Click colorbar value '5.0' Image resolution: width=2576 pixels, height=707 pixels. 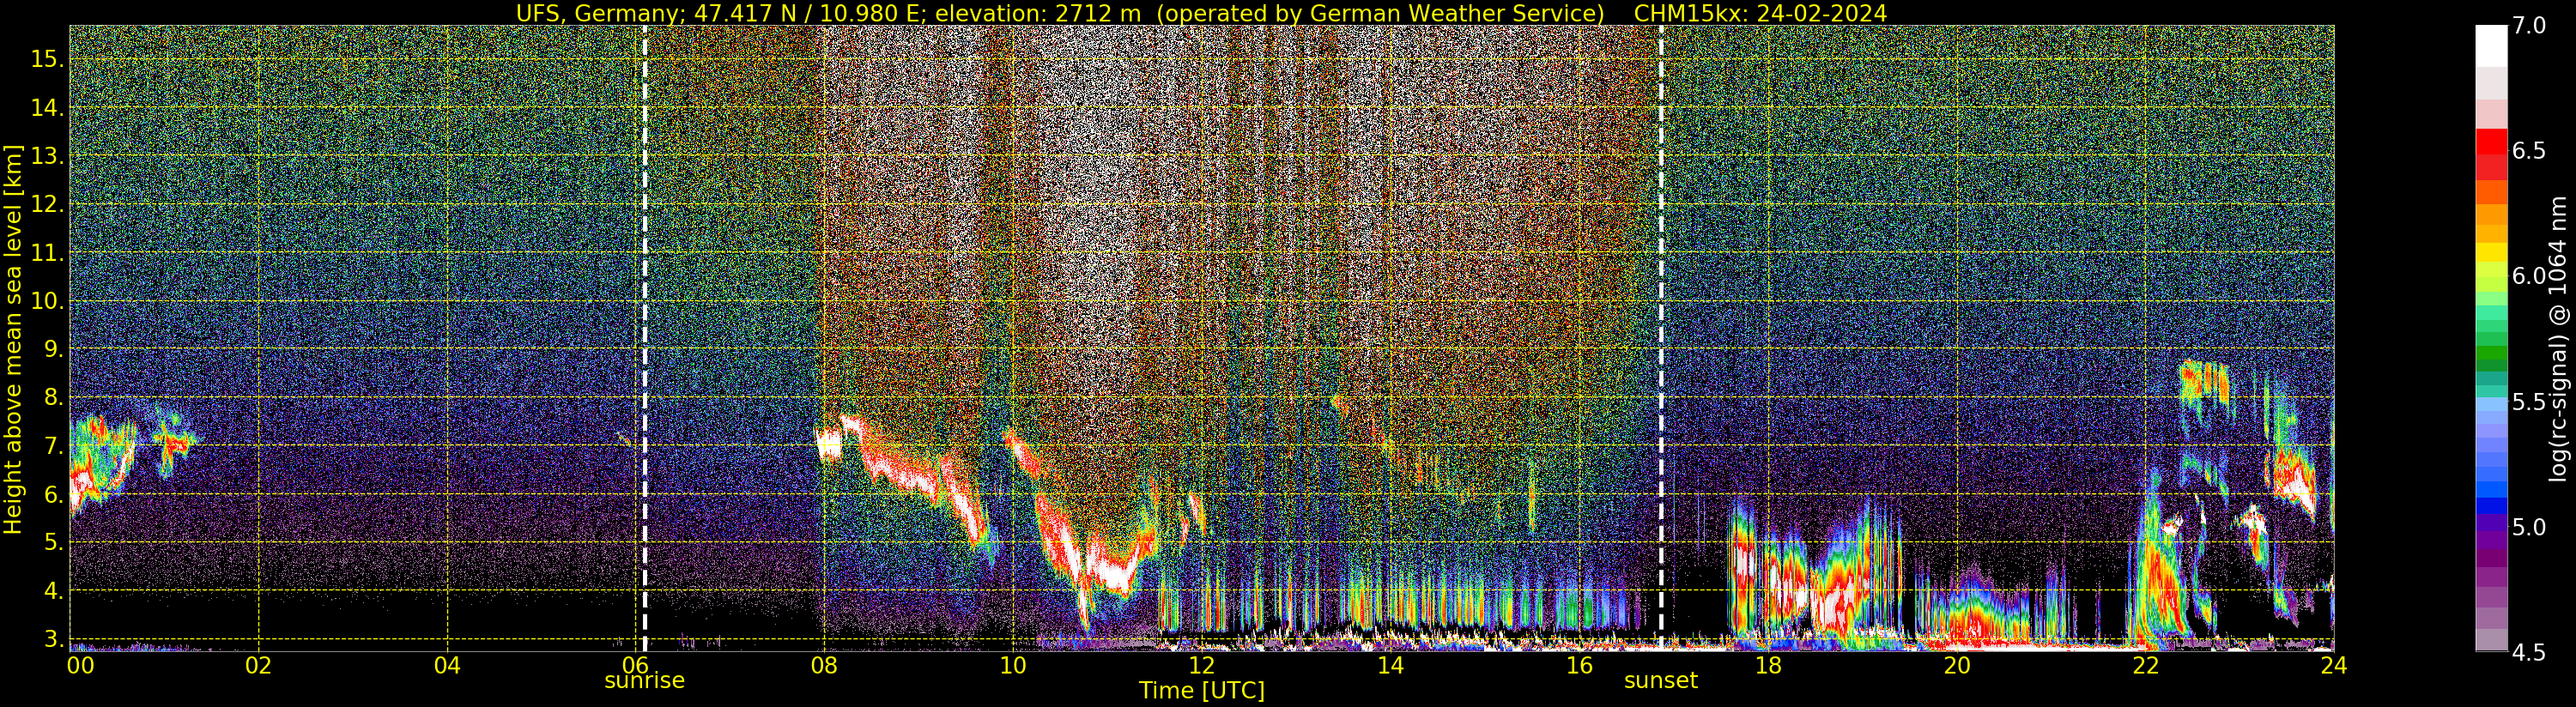pos(2529,527)
